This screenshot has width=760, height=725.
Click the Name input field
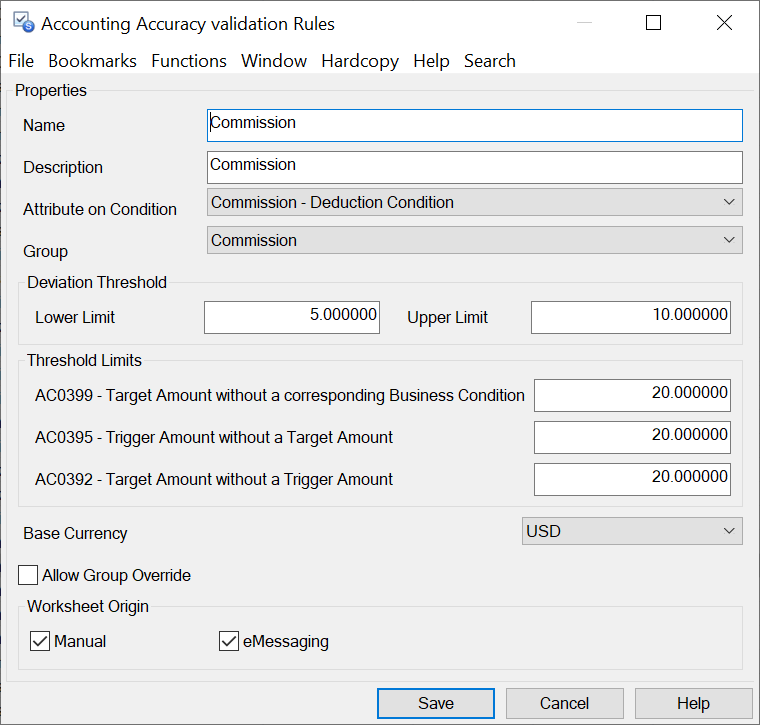[475, 126]
